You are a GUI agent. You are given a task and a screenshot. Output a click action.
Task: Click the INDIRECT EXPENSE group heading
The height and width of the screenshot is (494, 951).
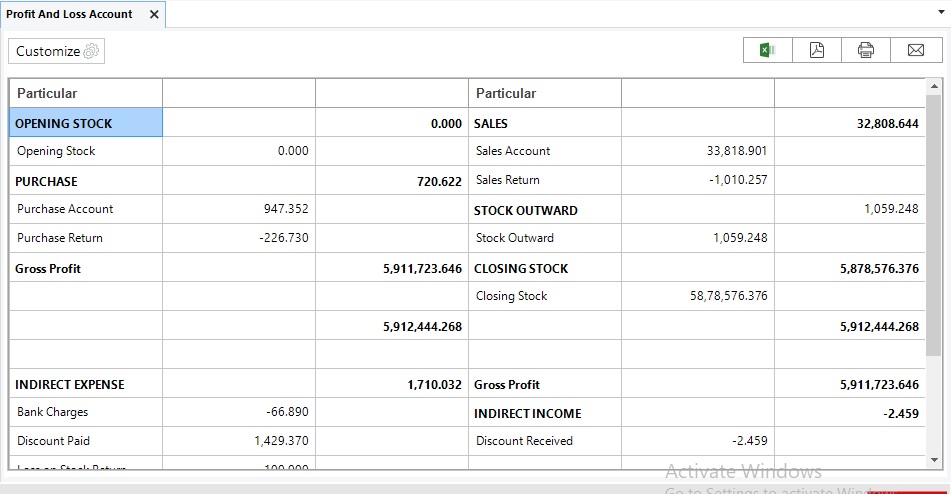point(70,385)
